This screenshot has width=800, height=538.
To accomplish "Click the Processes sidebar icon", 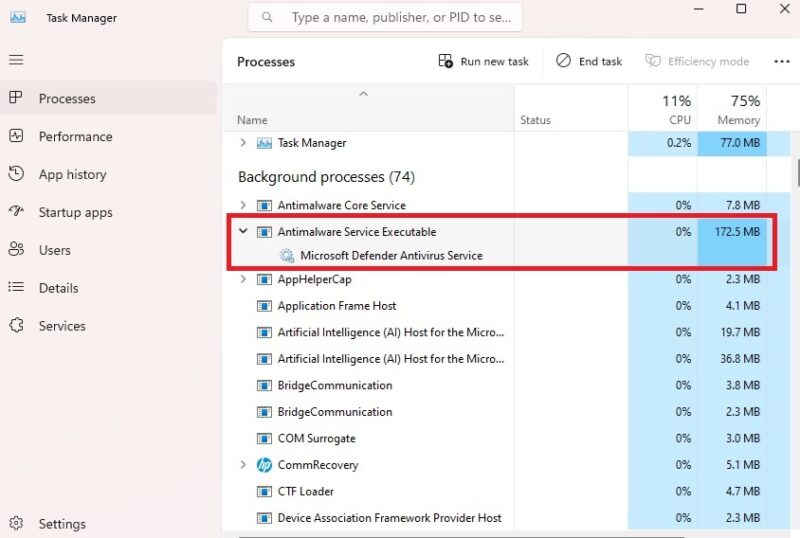I will (x=16, y=97).
